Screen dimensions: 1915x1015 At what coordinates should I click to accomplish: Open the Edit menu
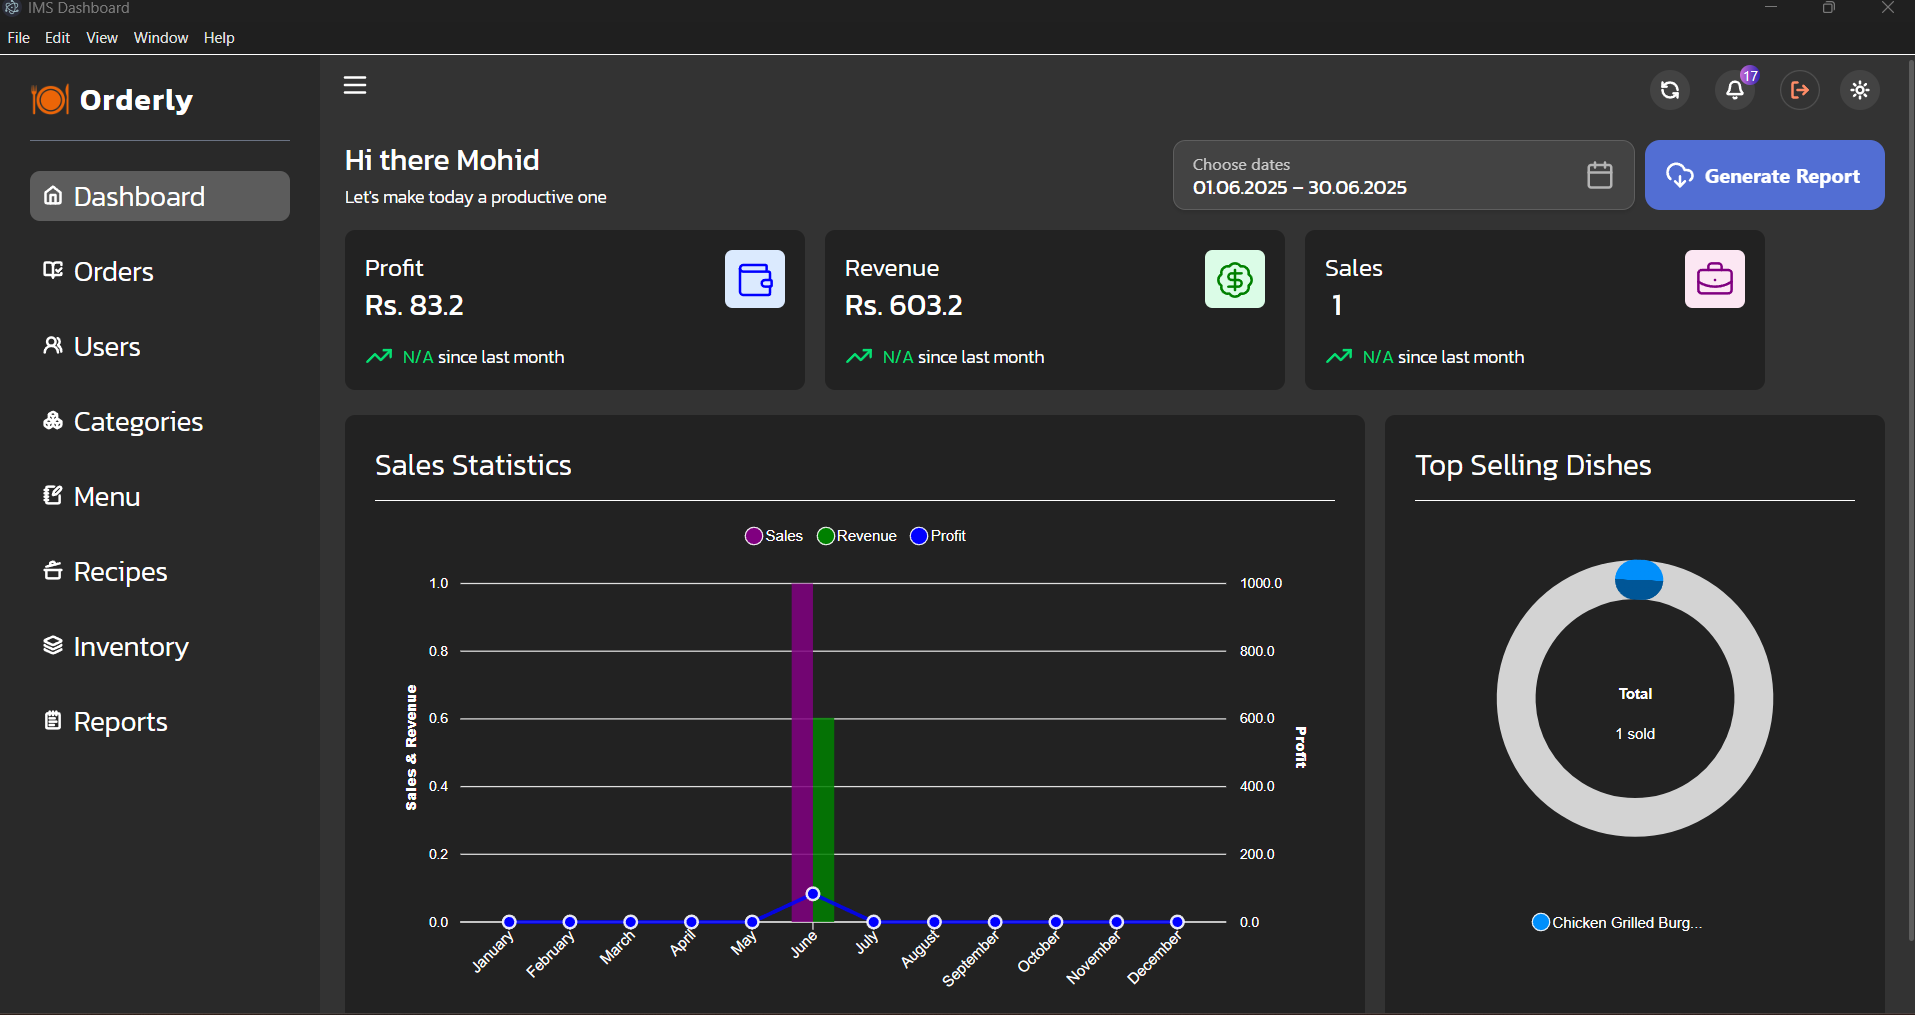pos(58,38)
